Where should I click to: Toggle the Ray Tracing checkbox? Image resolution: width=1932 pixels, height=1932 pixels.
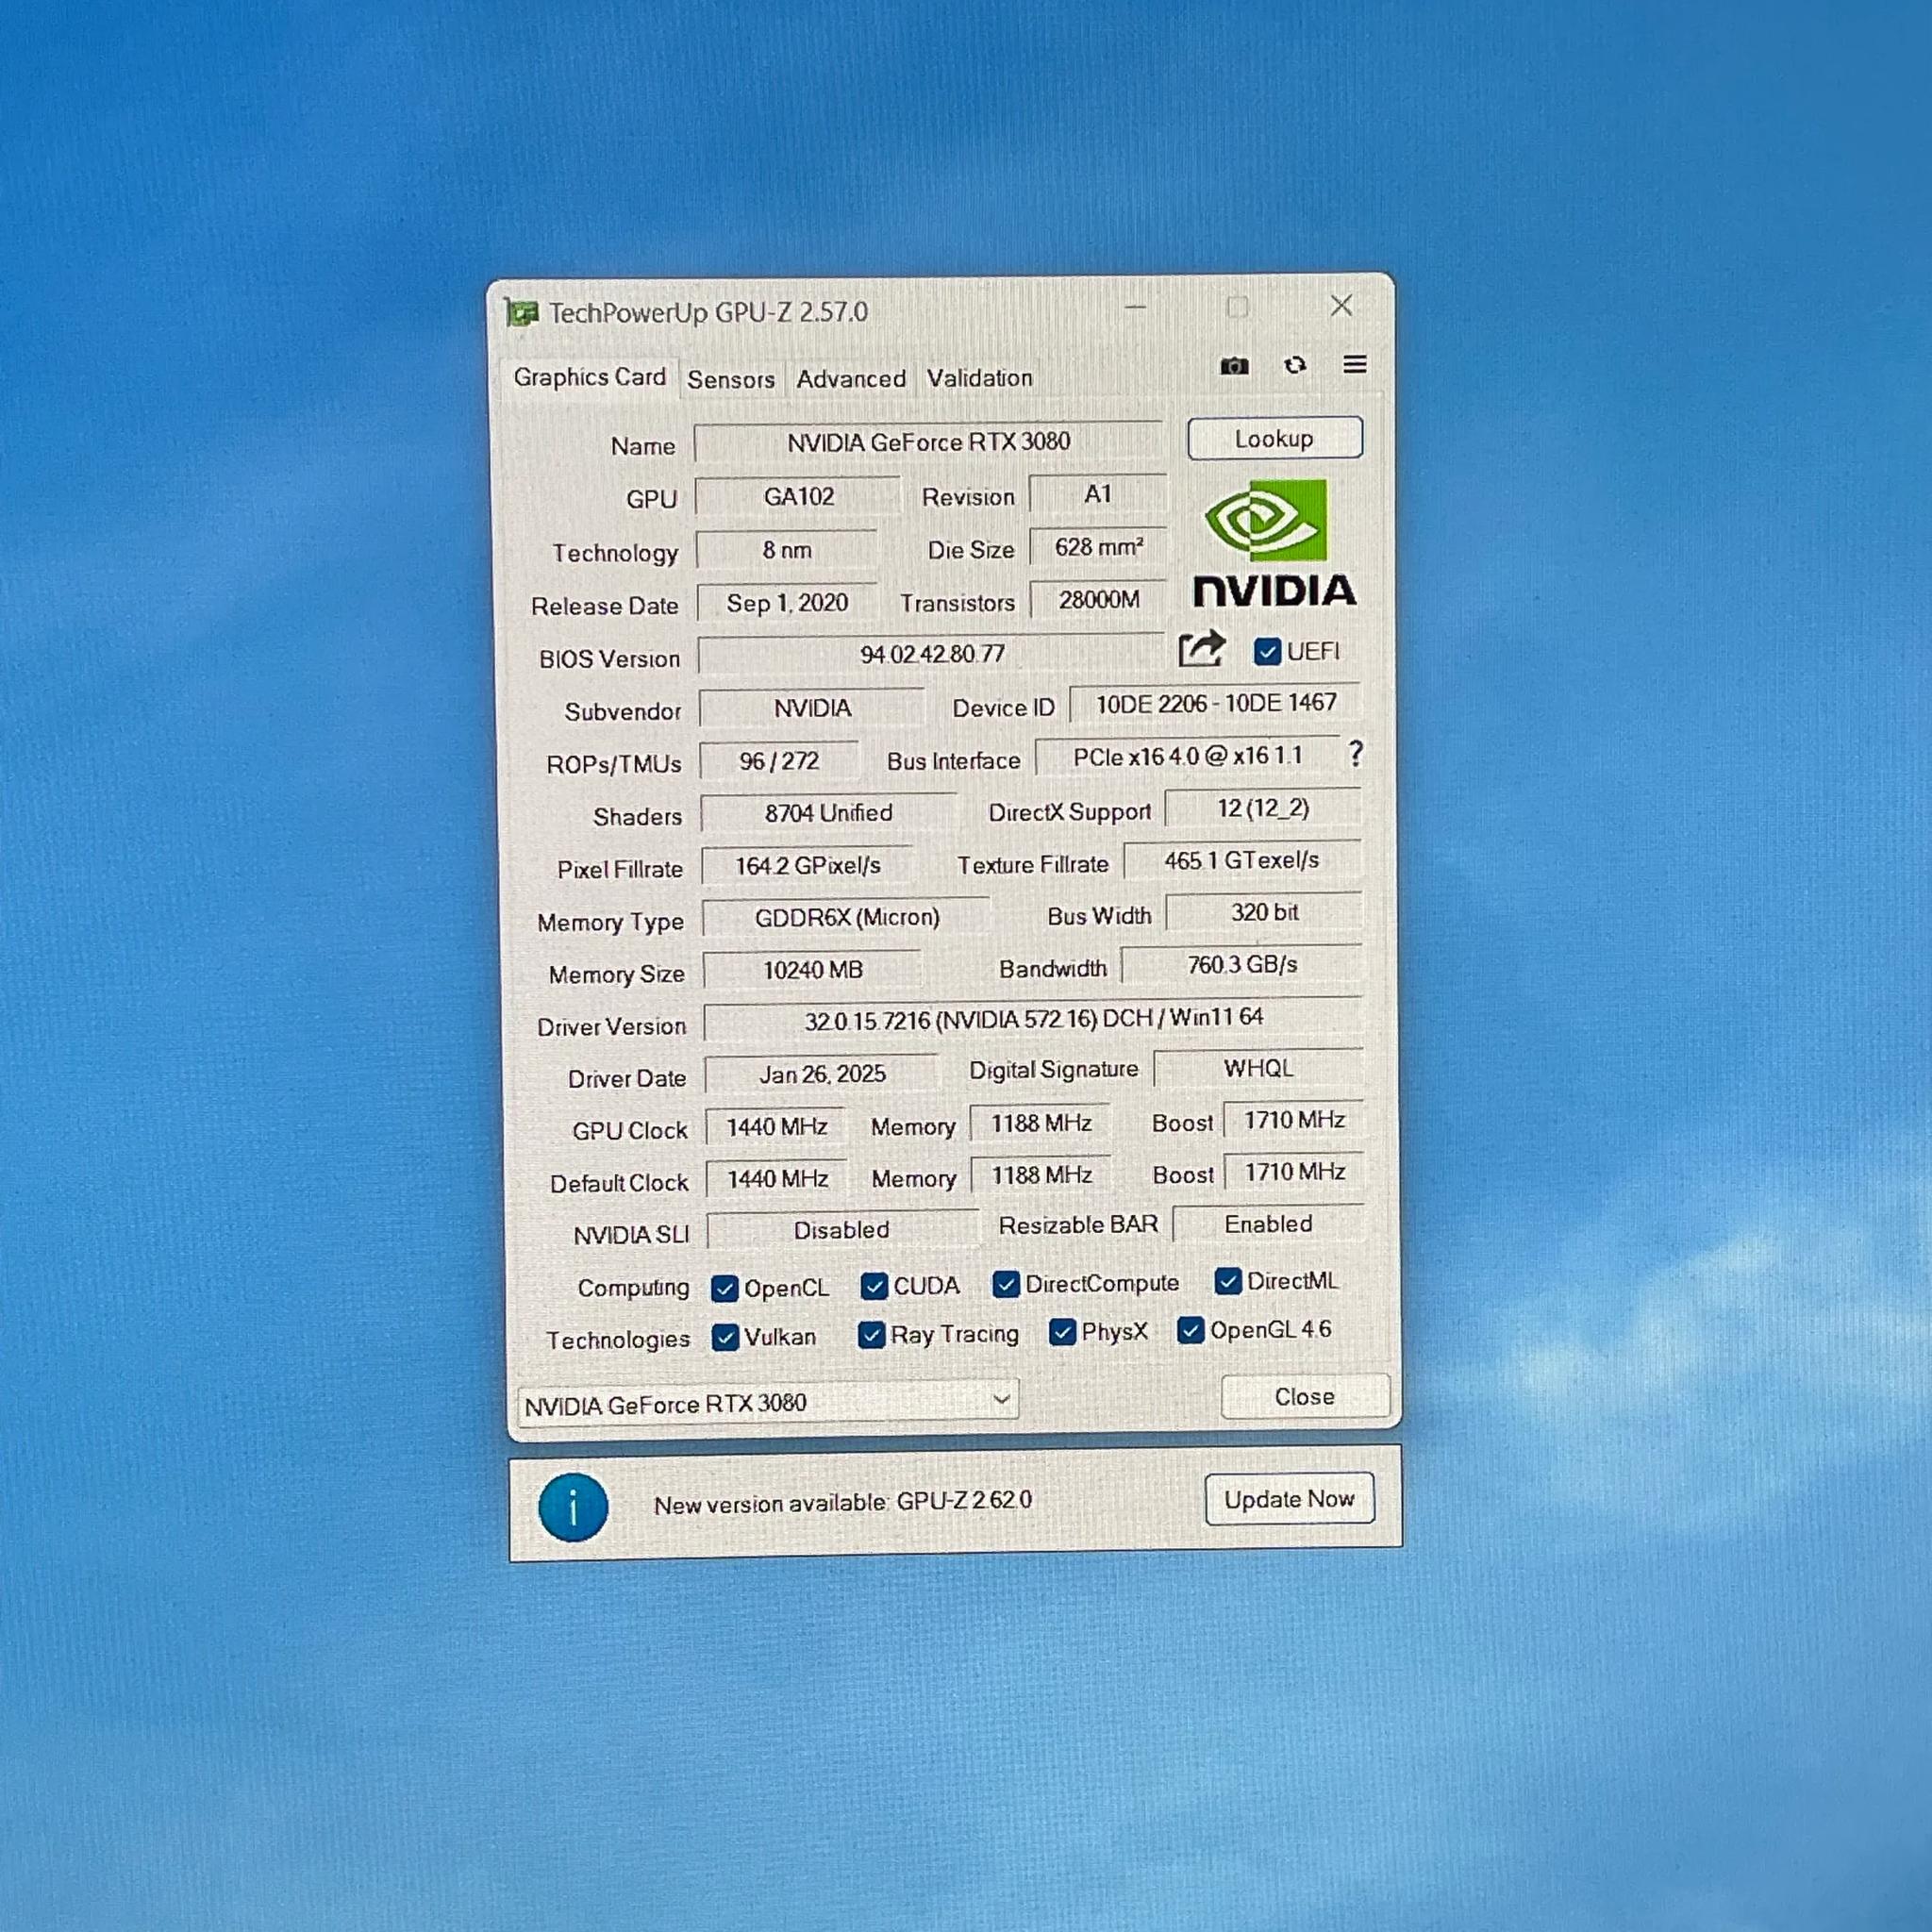872,1335
